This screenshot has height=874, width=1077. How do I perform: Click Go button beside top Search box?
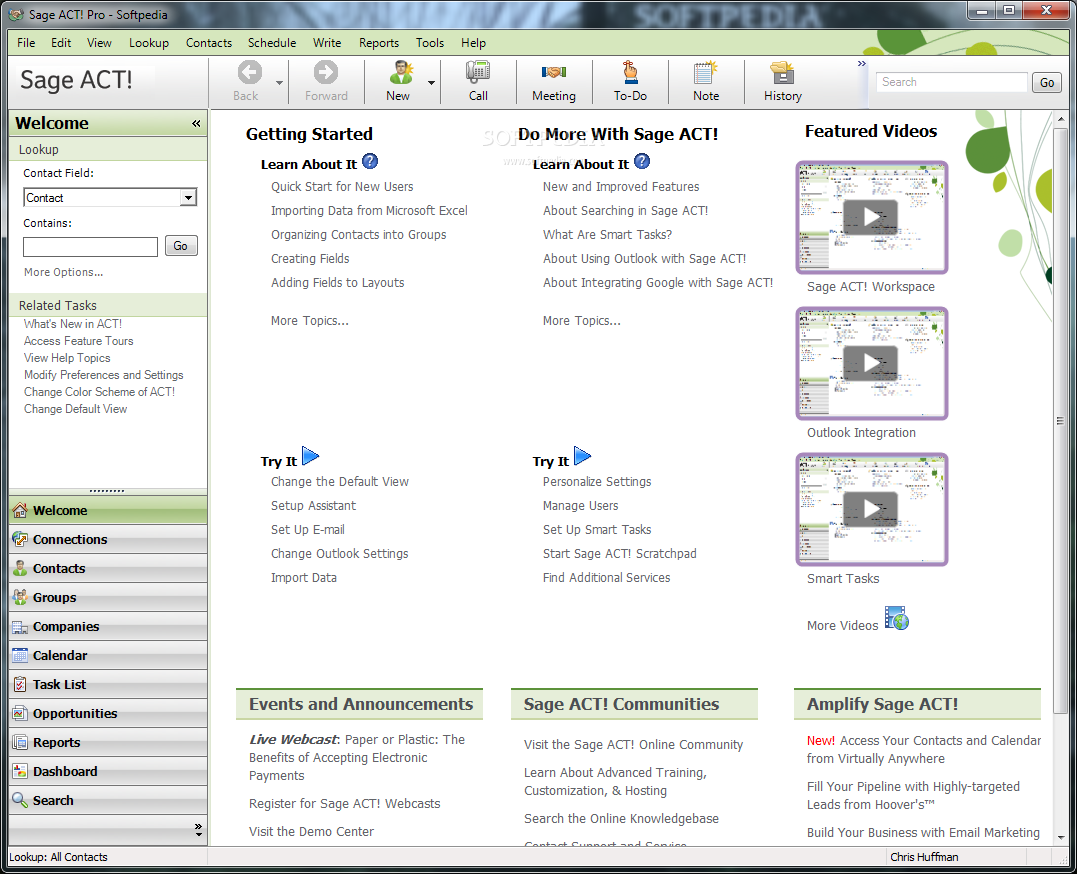pyautogui.click(x=1047, y=82)
